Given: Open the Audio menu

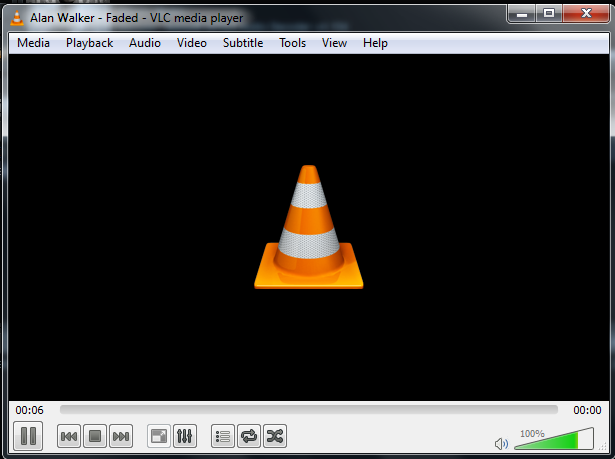Looking at the screenshot, I should pos(145,43).
